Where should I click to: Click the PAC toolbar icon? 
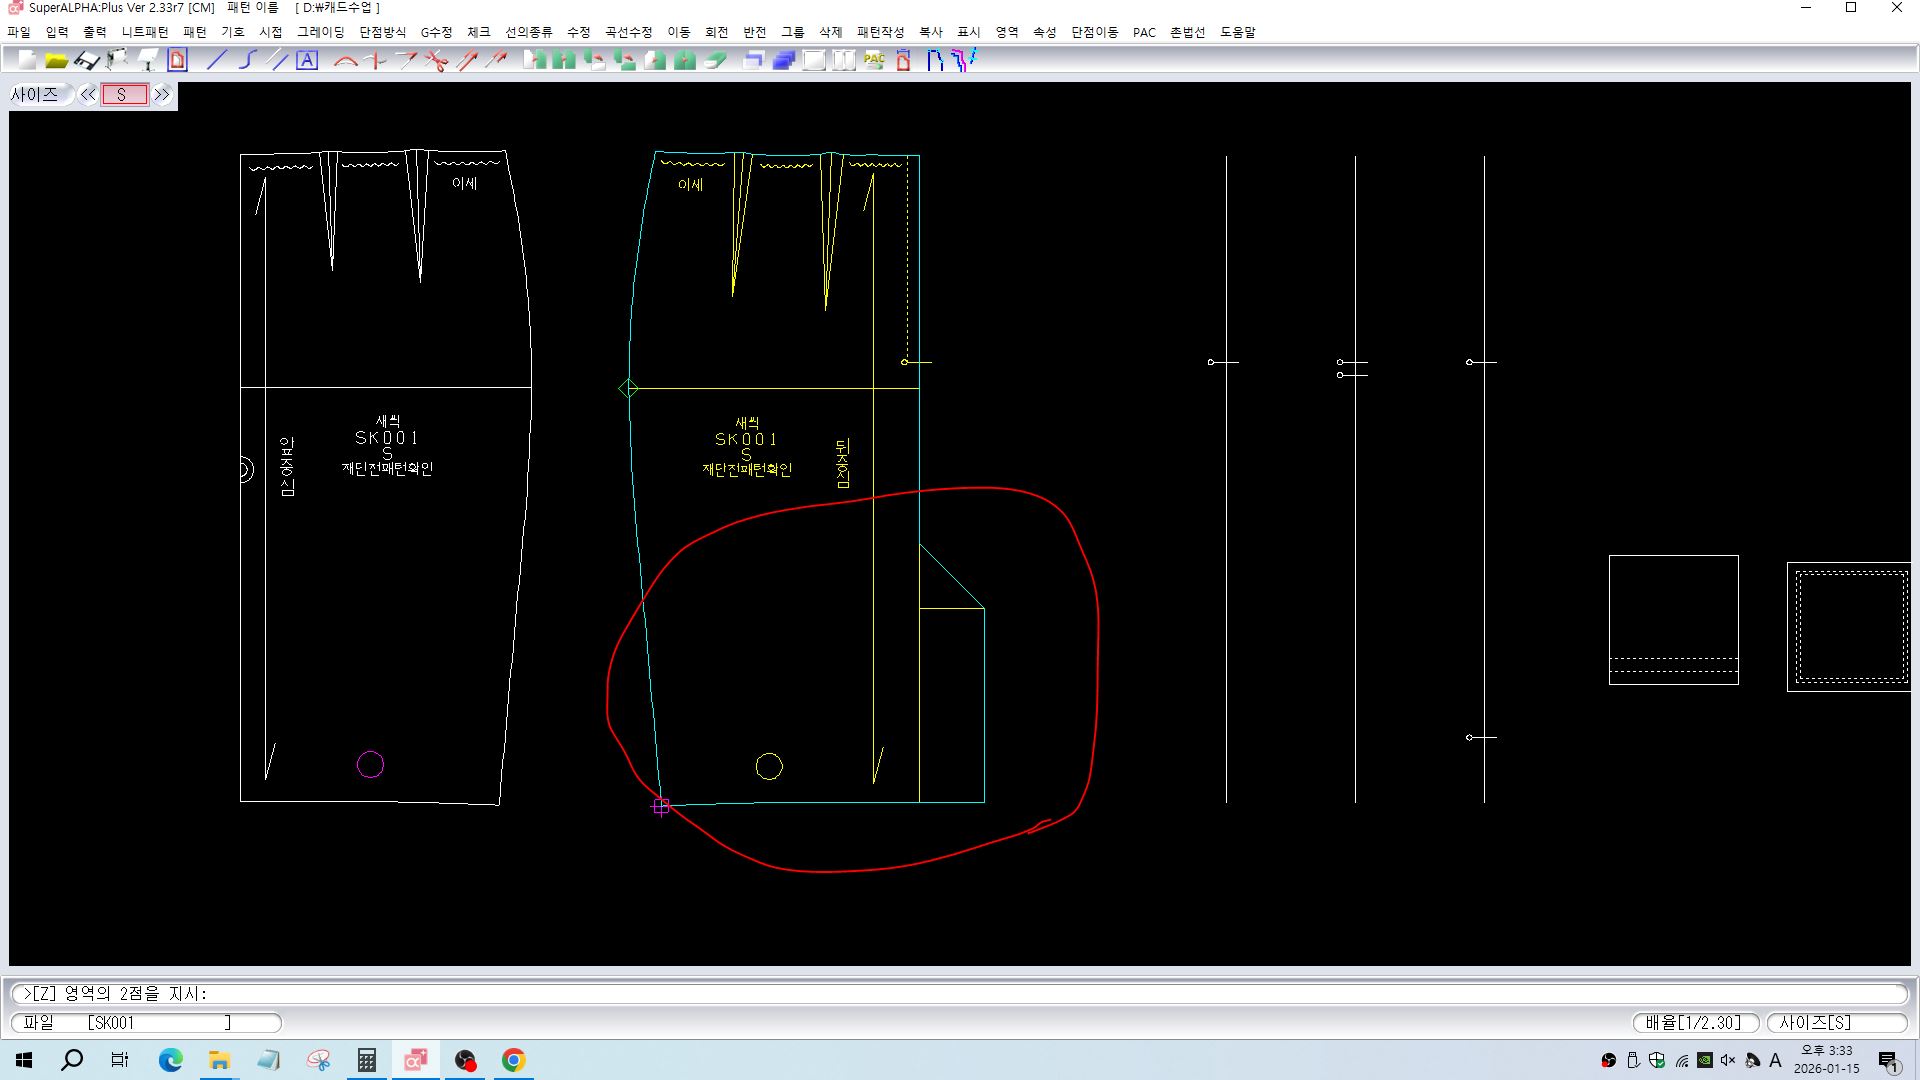point(874,61)
